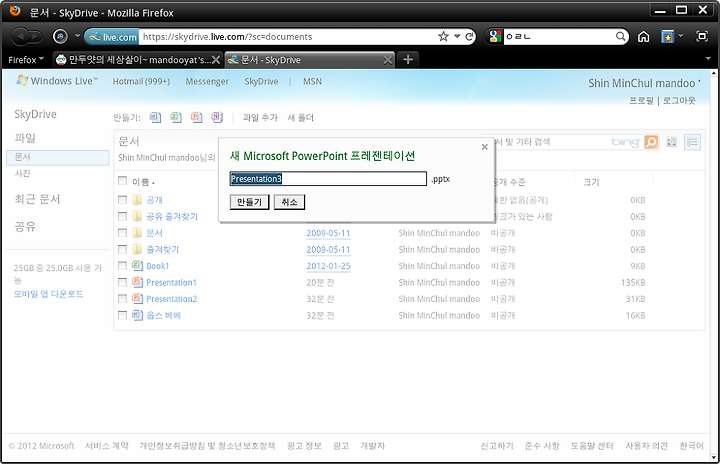The image size is (720, 464).
Task: Select 사진 in the left sidebar
Action: 22,173
